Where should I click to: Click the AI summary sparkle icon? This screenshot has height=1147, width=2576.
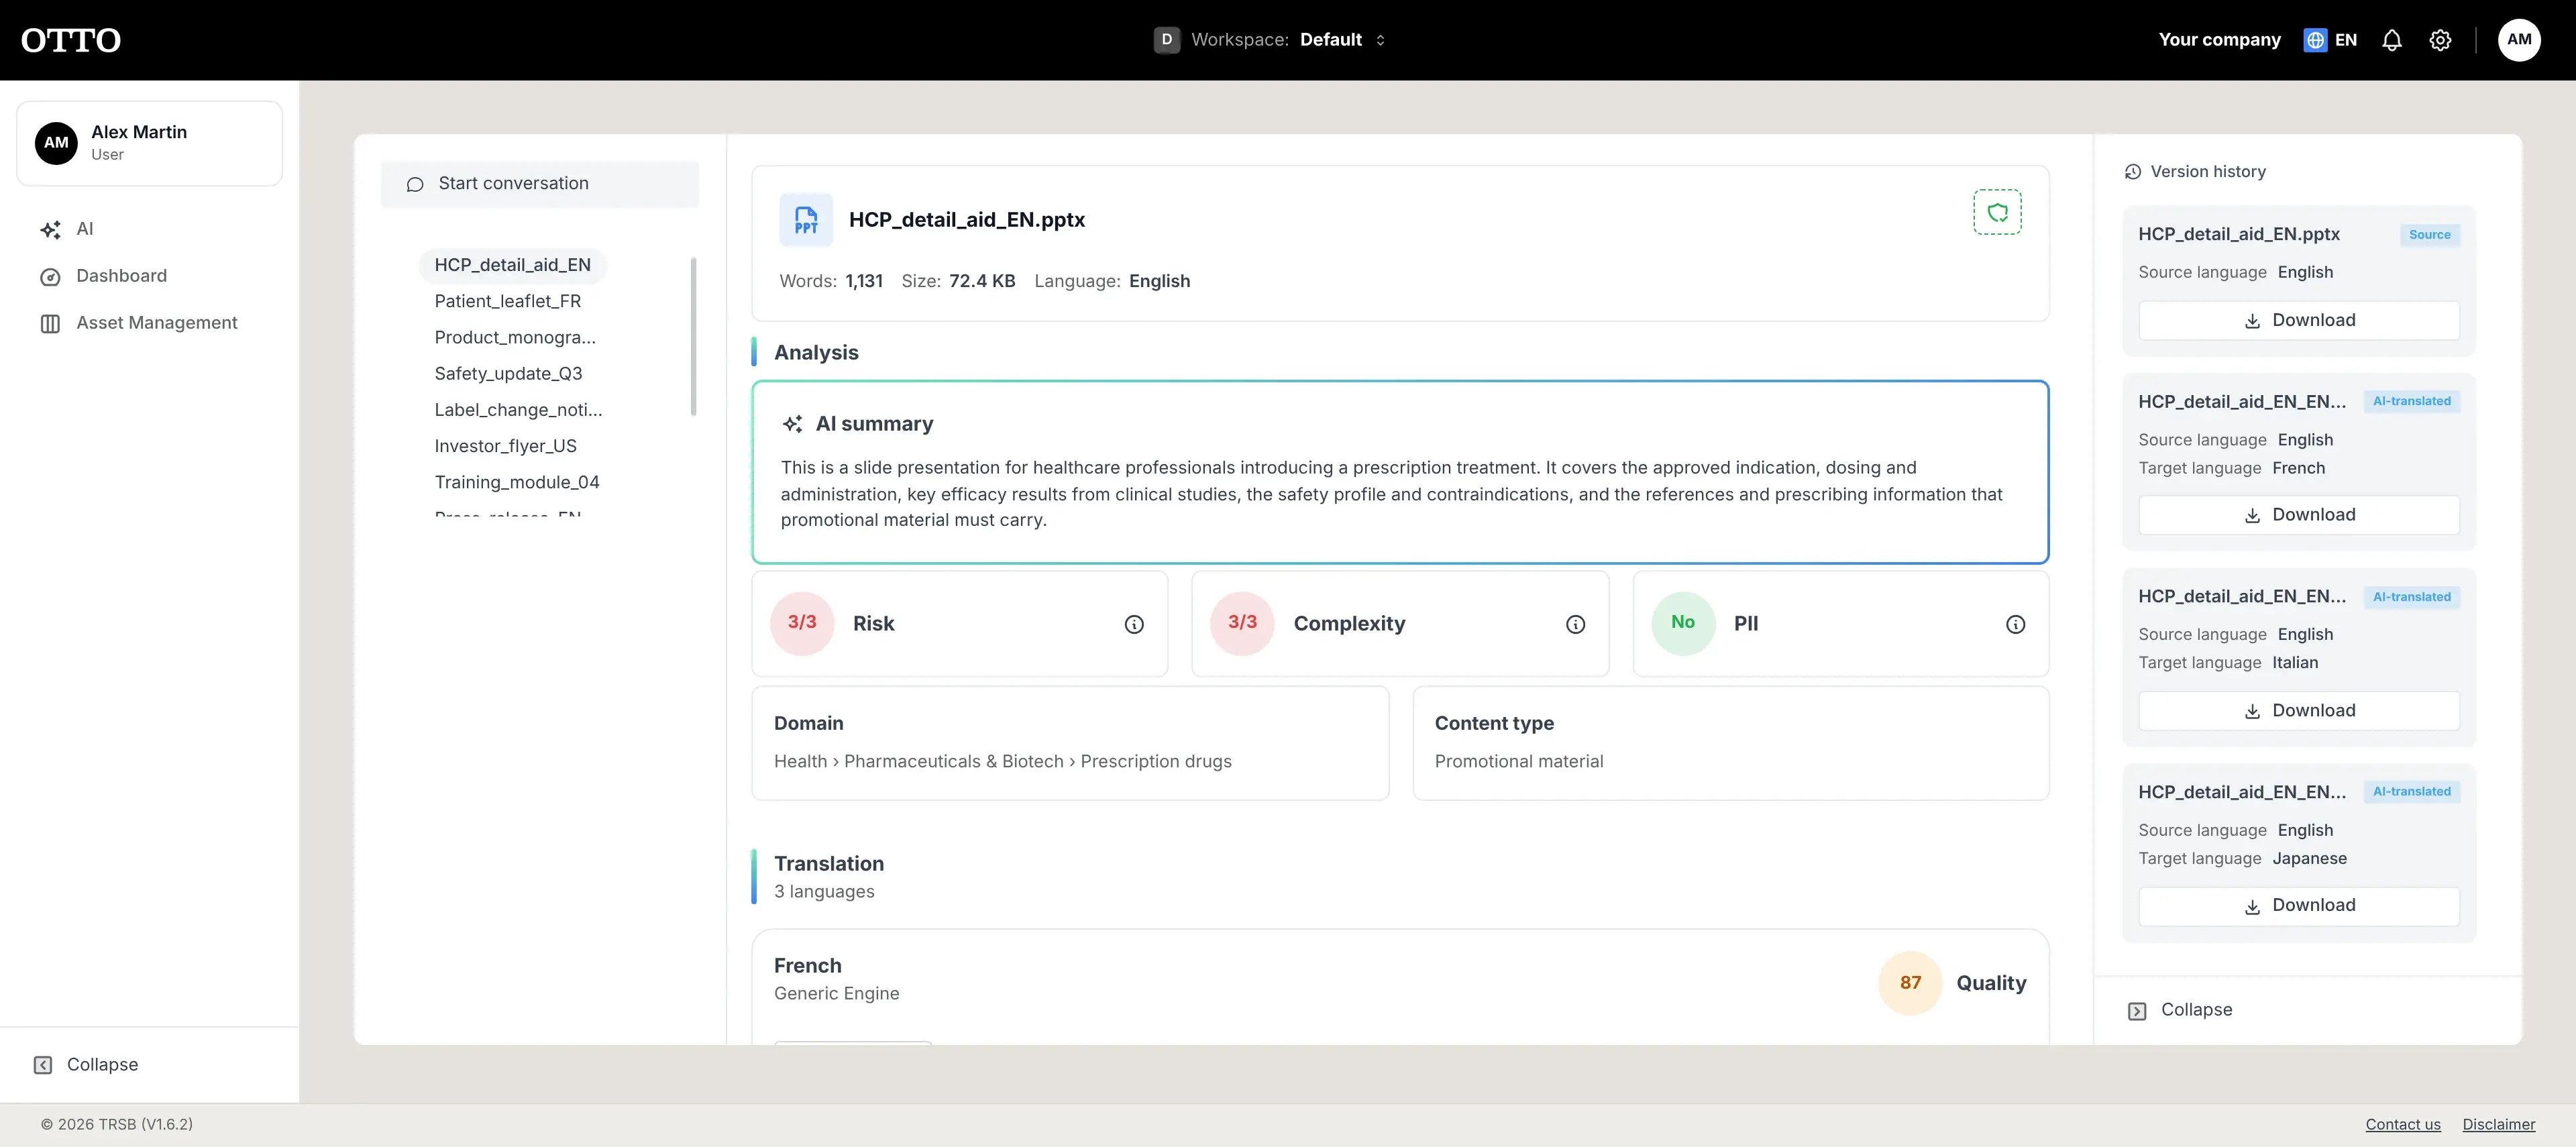tap(793, 424)
